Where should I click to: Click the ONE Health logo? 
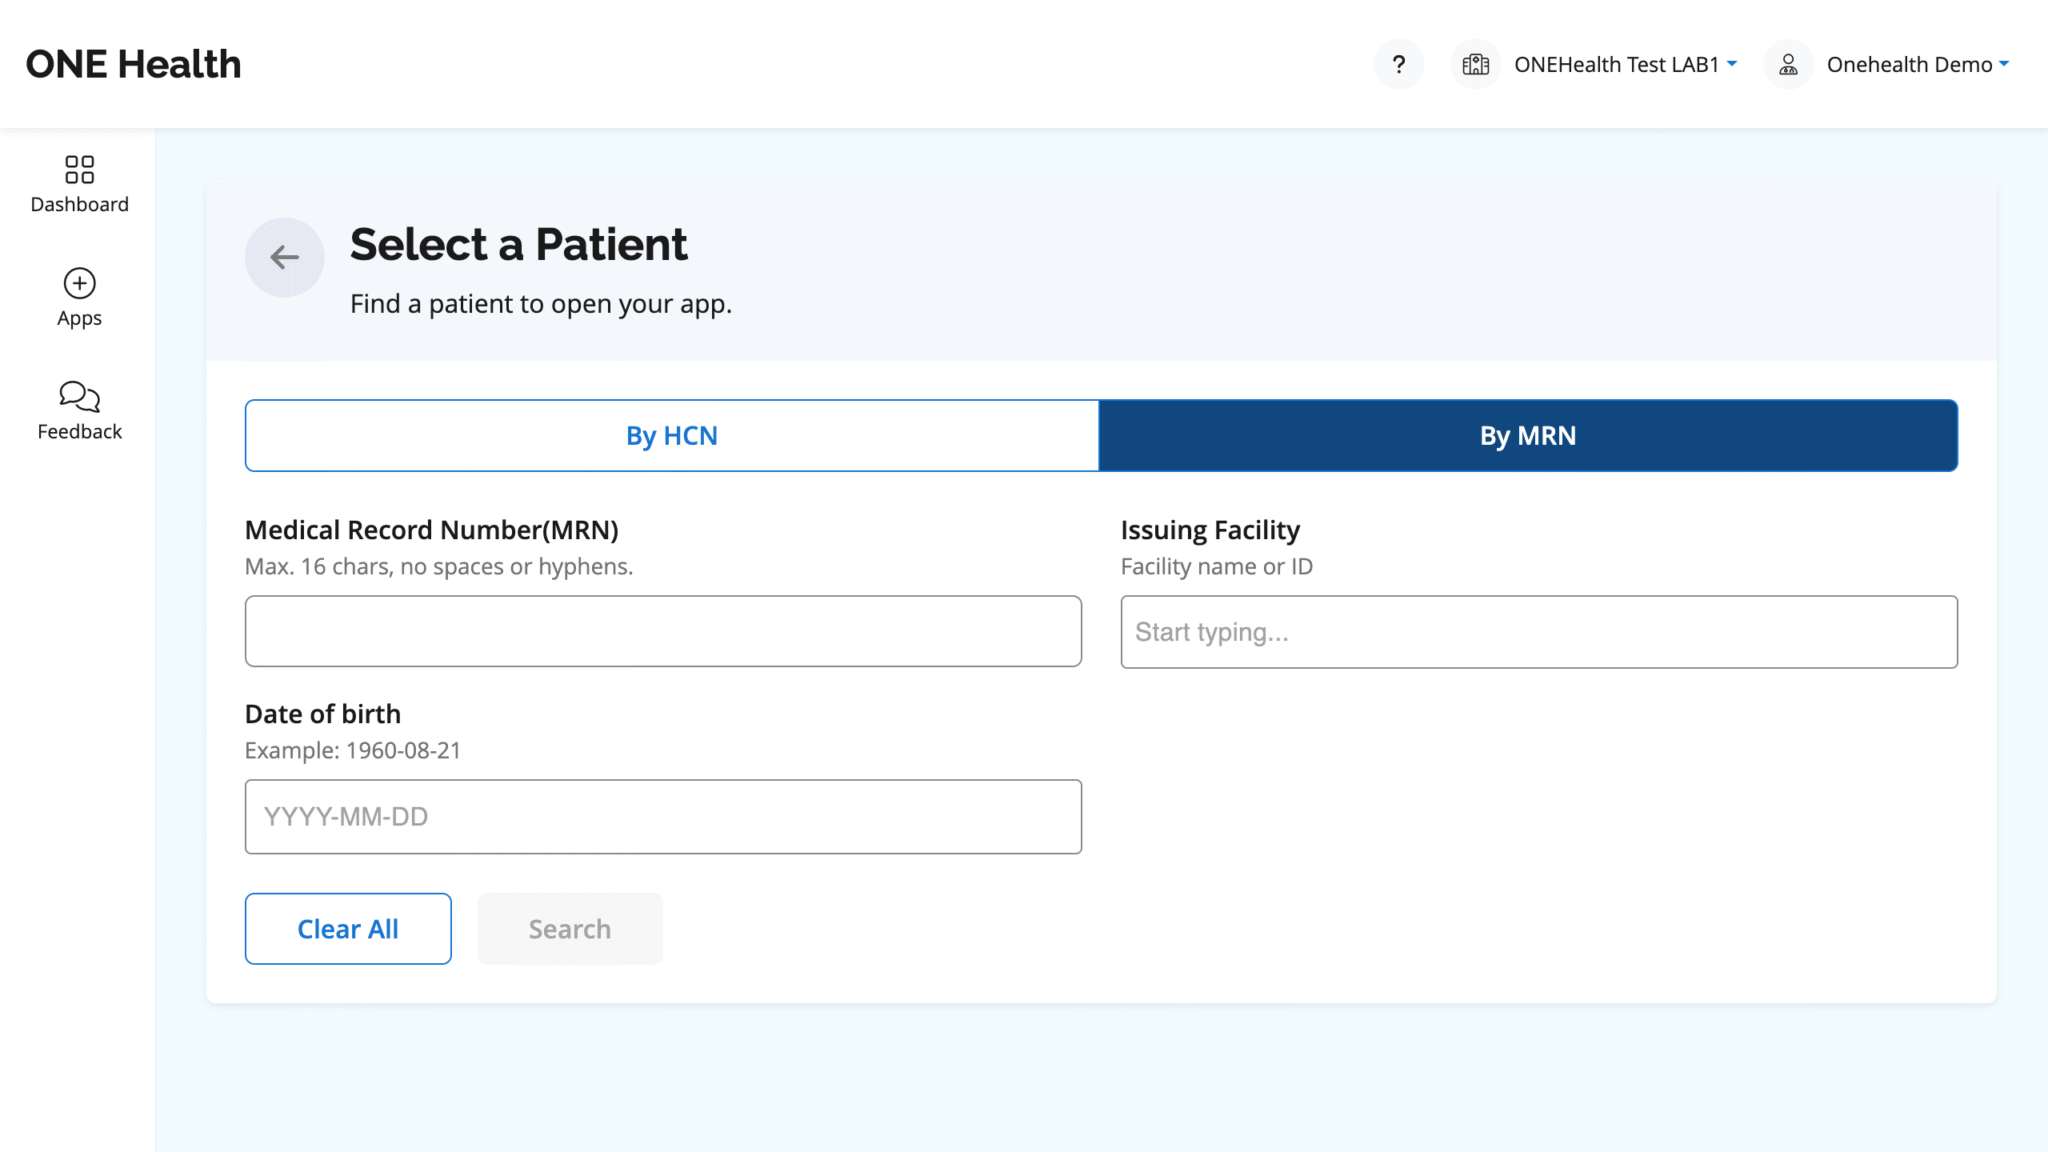tap(133, 63)
